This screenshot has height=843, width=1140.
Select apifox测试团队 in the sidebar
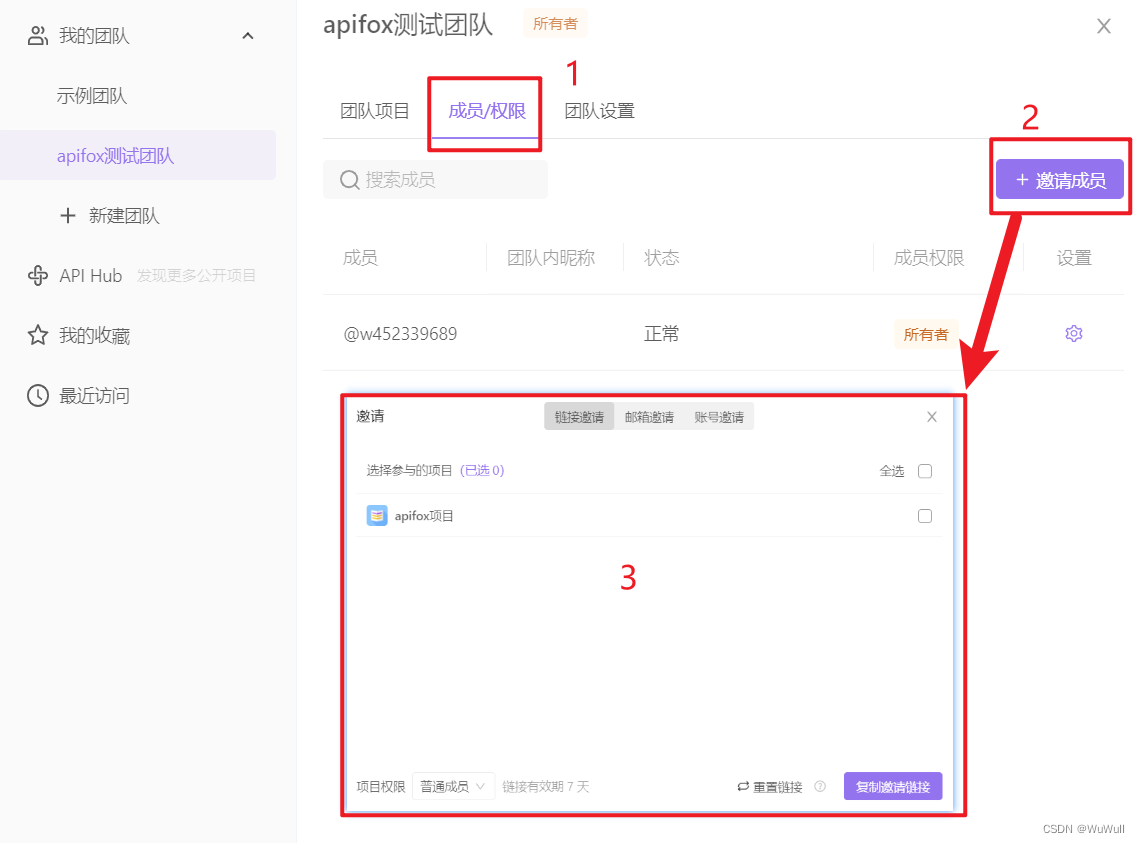tap(138, 155)
